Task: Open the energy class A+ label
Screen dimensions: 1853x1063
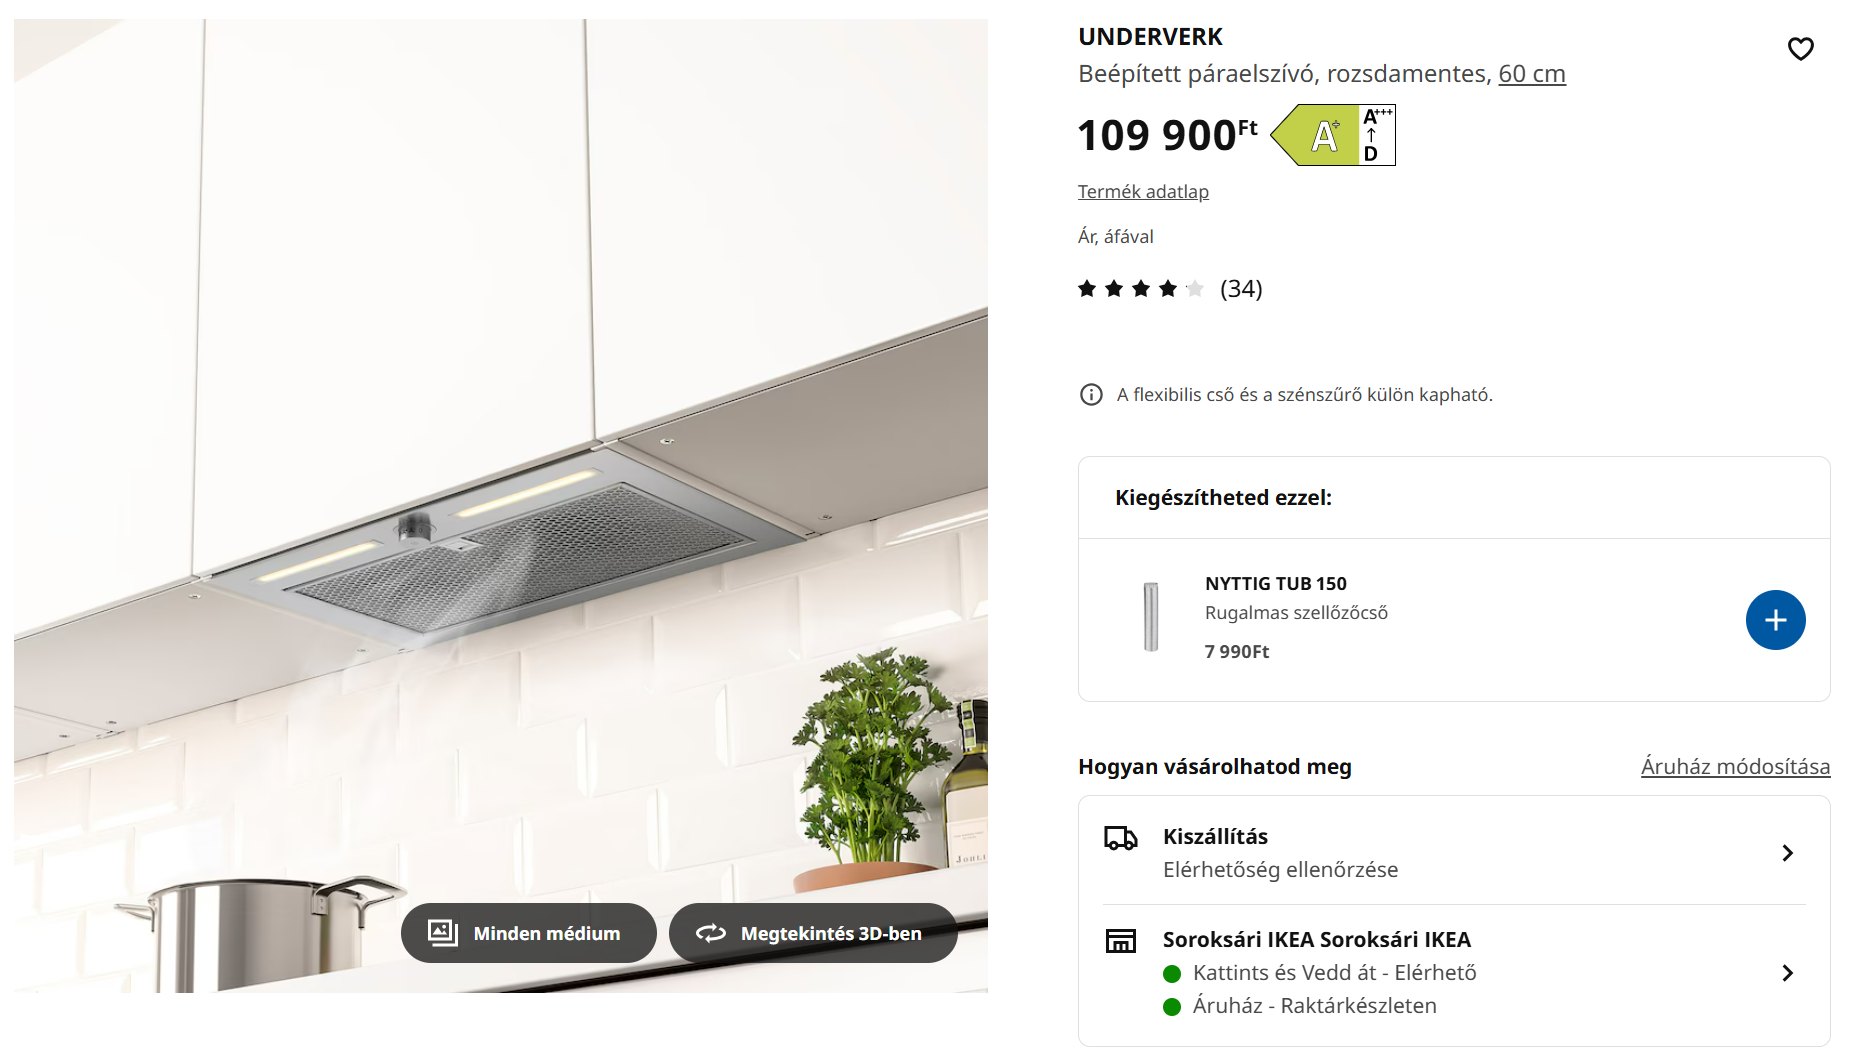Action: (1333, 135)
